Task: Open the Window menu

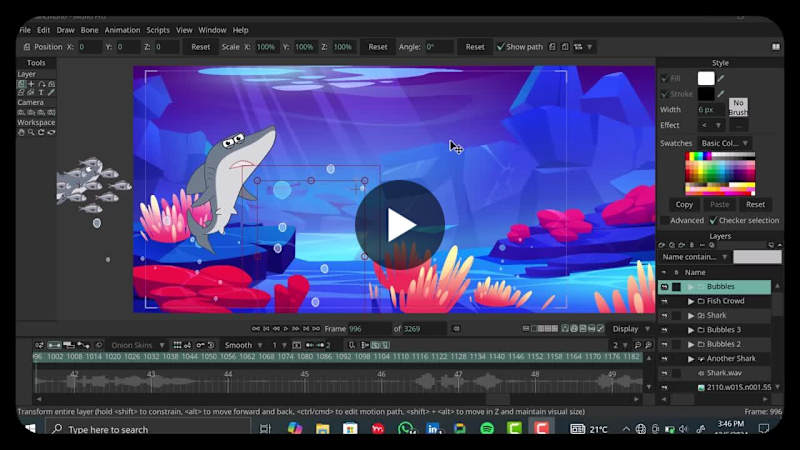Action: click(212, 30)
